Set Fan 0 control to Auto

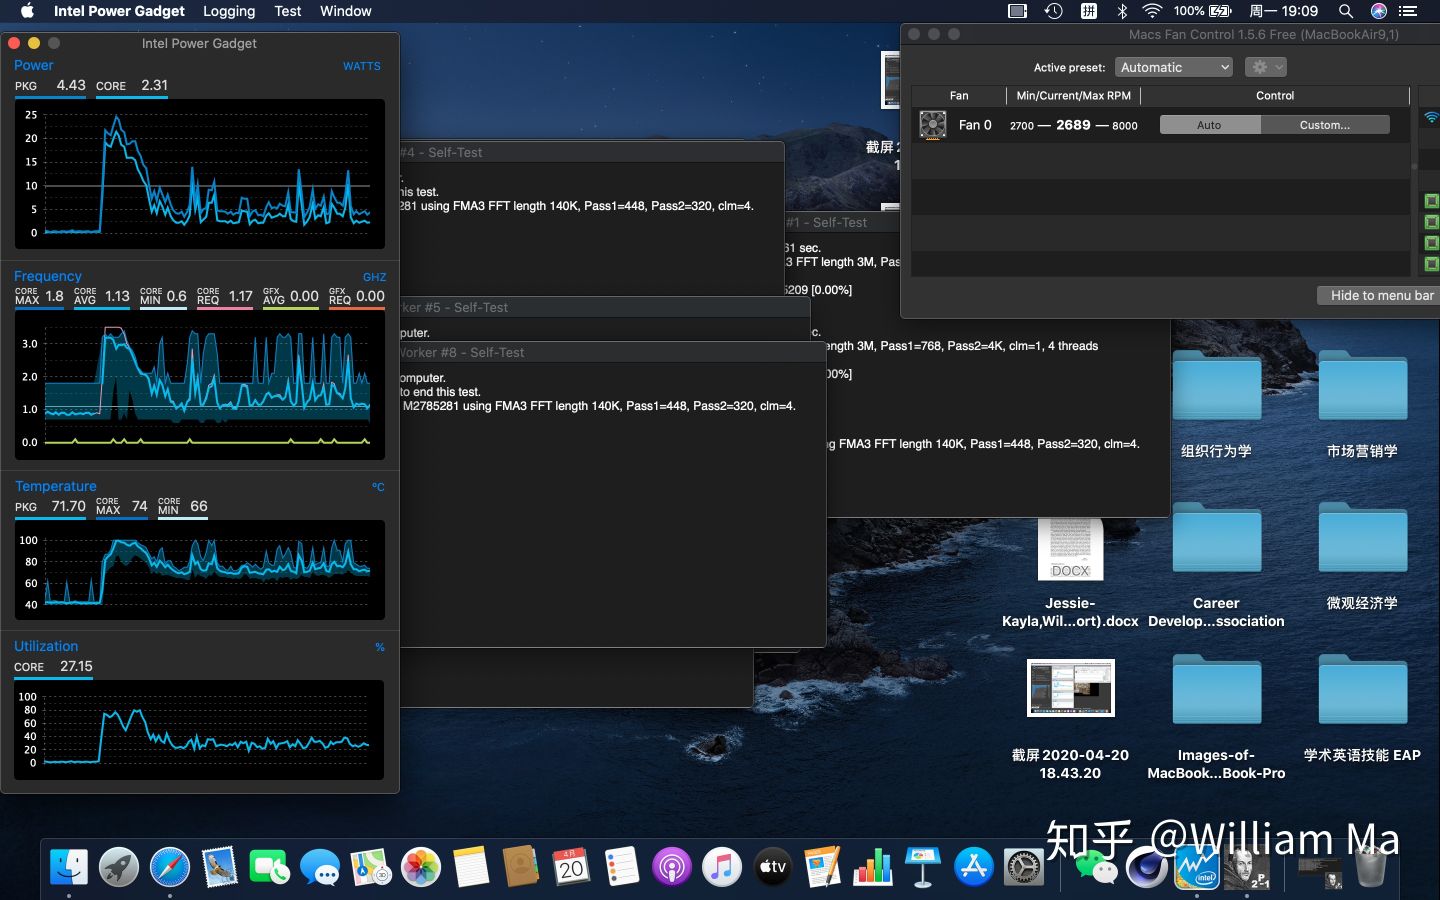(x=1209, y=124)
